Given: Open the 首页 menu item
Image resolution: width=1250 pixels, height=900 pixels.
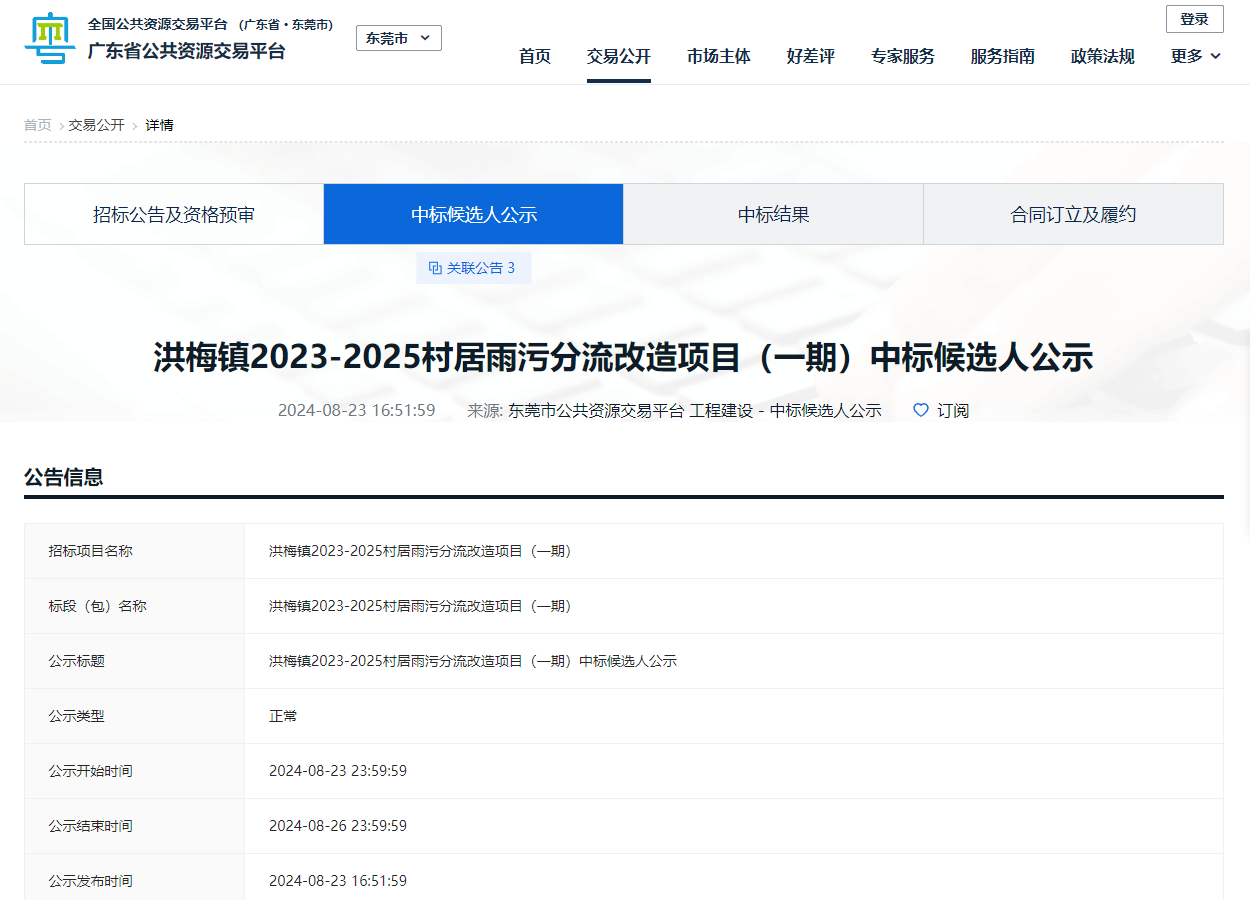Looking at the screenshot, I should point(534,57).
